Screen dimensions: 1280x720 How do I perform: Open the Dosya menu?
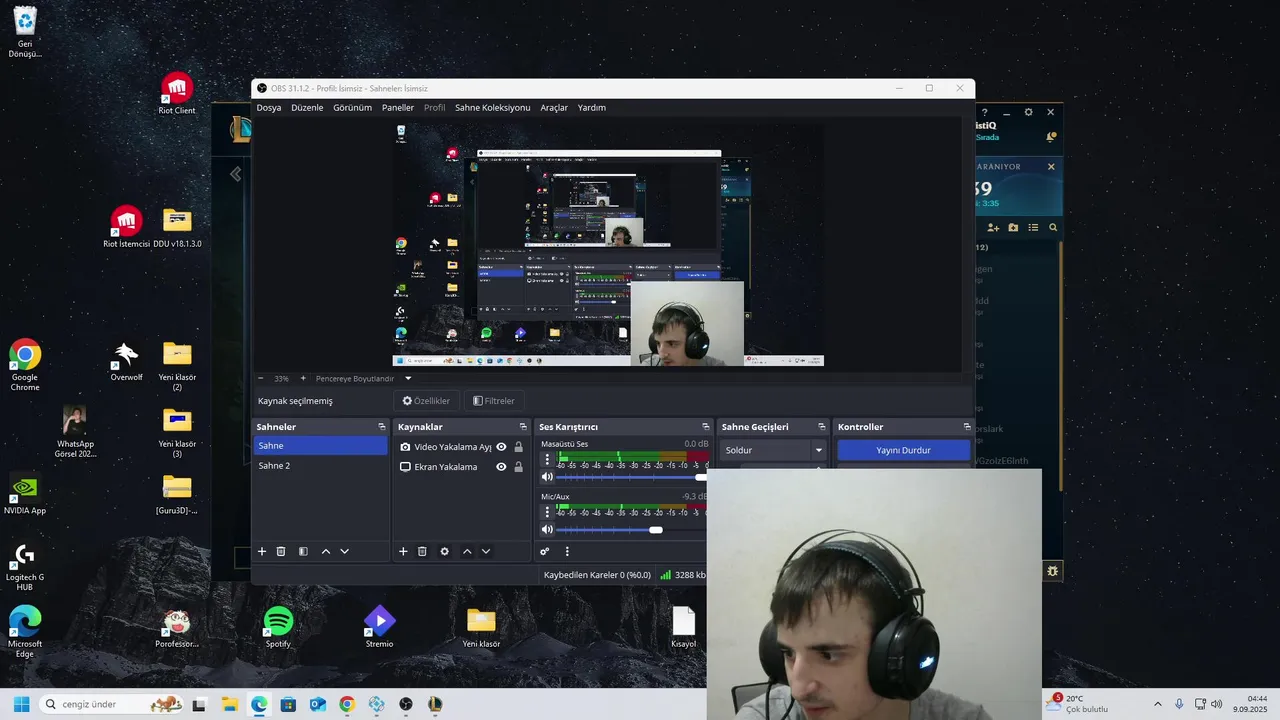tap(269, 107)
